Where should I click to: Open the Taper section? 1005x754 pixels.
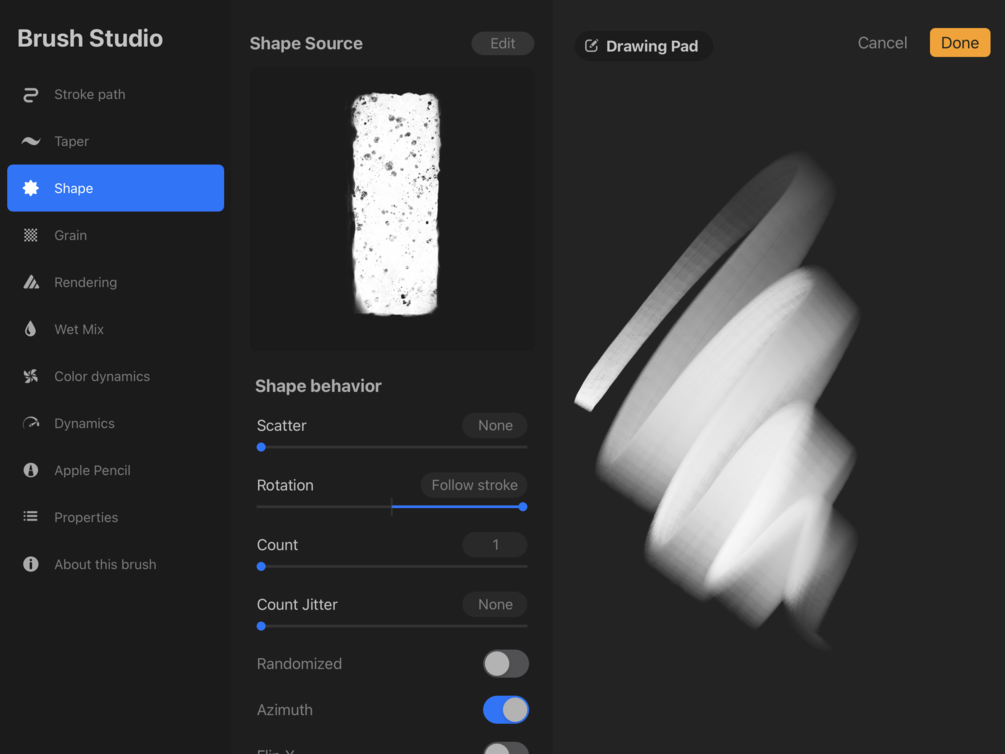pyautogui.click(x=115, y=141)
